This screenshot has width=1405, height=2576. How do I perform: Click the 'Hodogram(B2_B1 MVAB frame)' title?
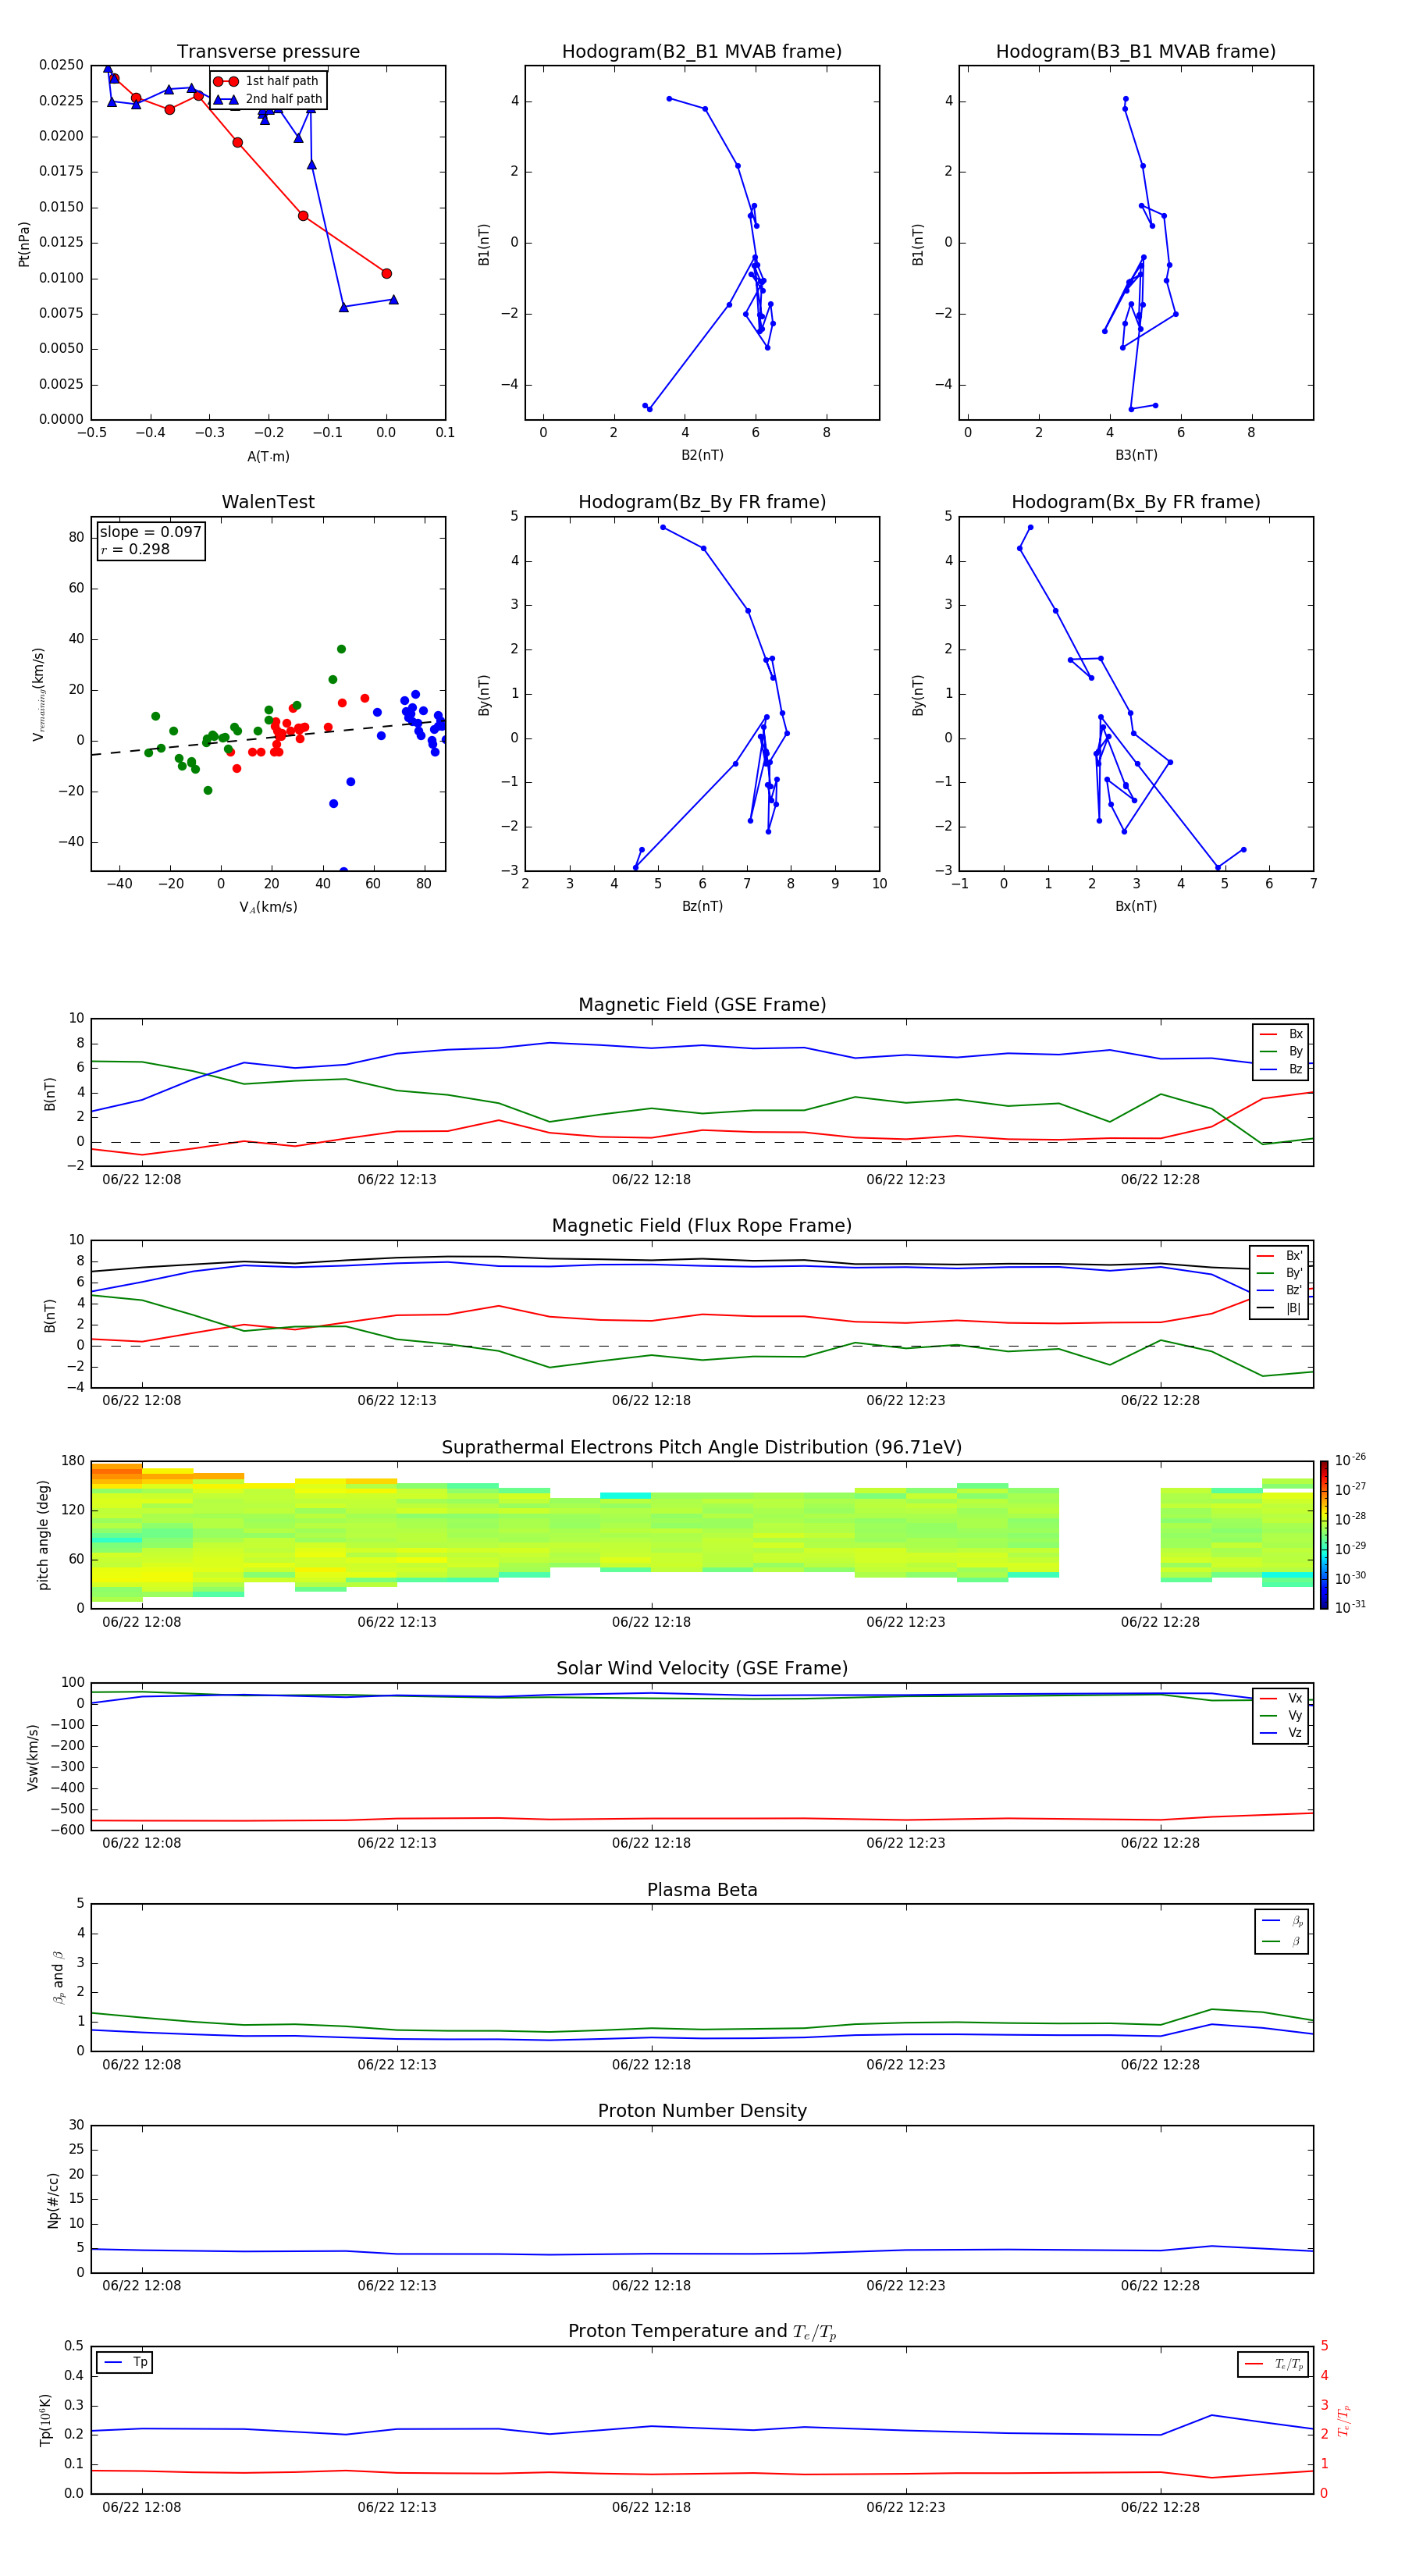click(702, 52)
